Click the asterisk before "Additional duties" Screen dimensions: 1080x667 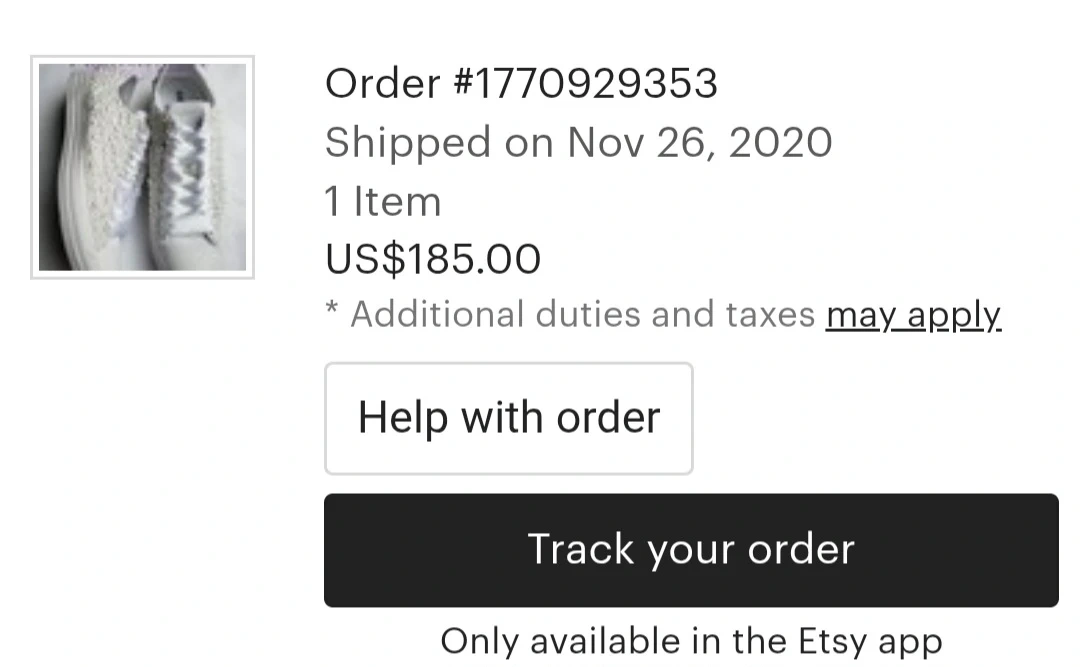(x=332, y=312)
